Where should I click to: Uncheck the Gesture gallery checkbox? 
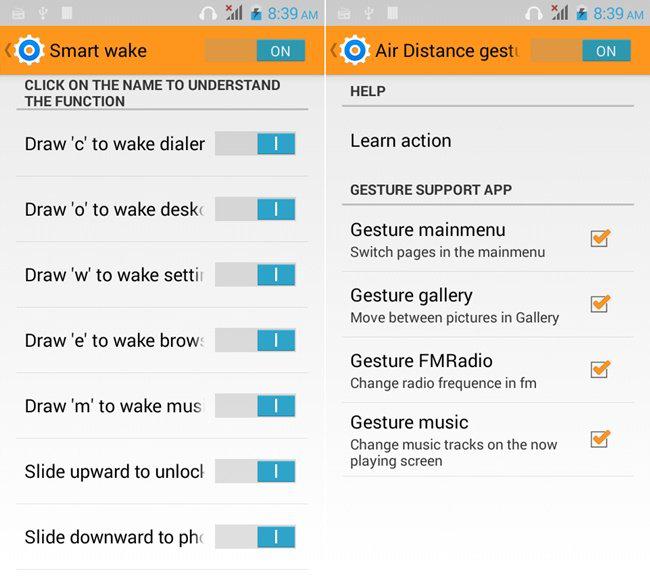600,304
